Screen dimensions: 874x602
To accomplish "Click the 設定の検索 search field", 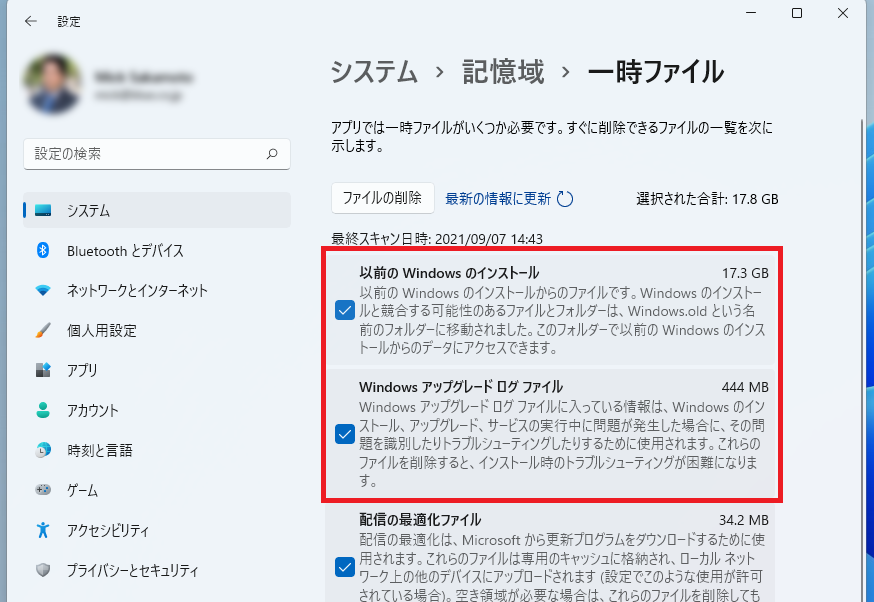I will [145, 154].
